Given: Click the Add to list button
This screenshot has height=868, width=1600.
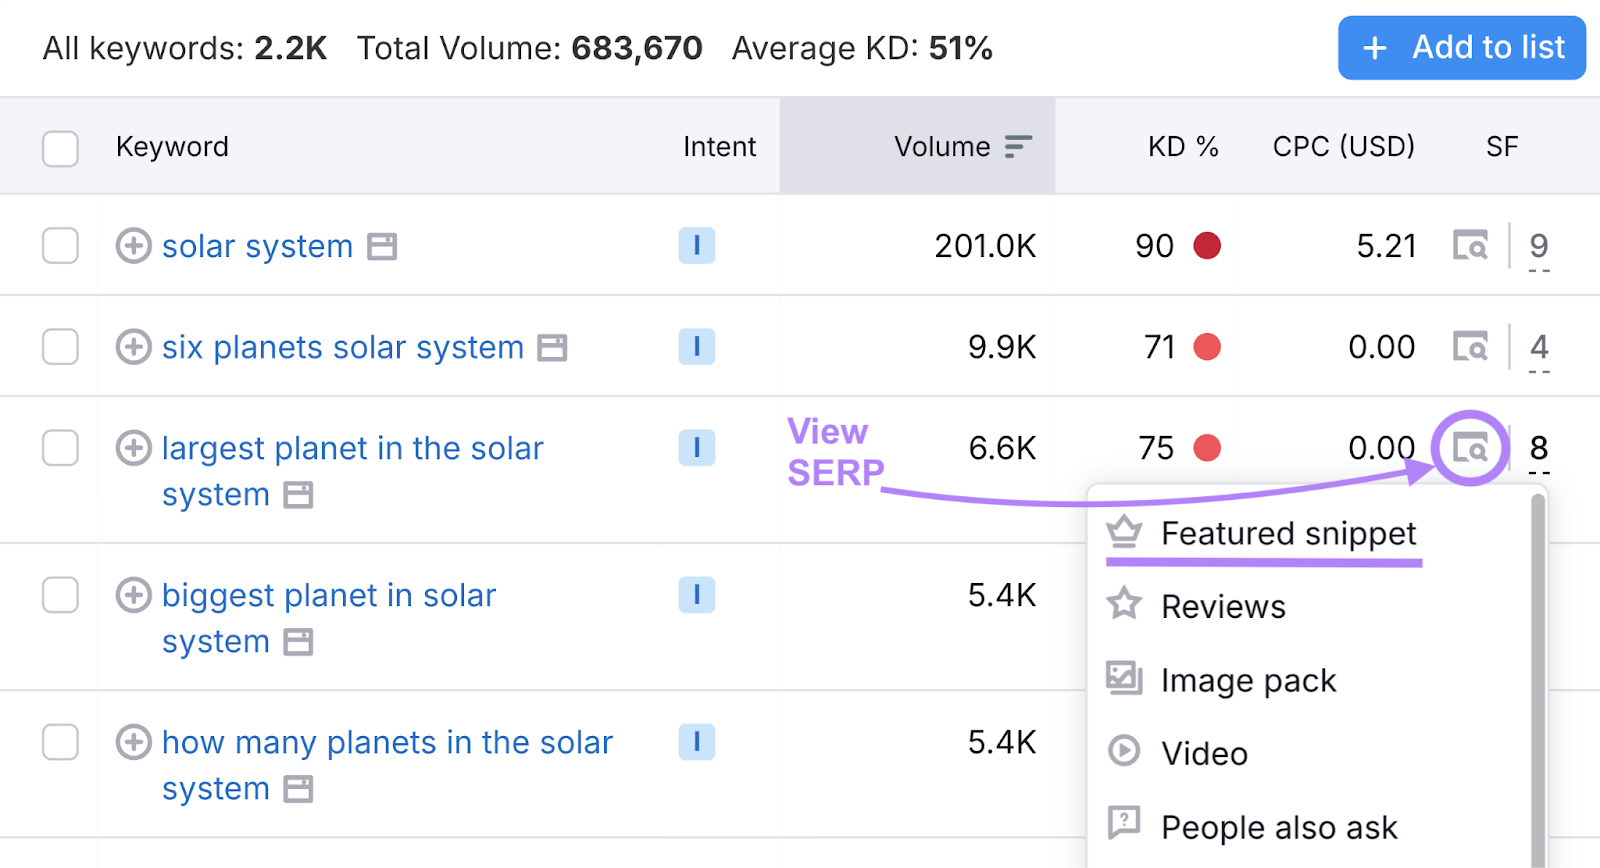Looking at the screenshot, I should [1462, 48].
